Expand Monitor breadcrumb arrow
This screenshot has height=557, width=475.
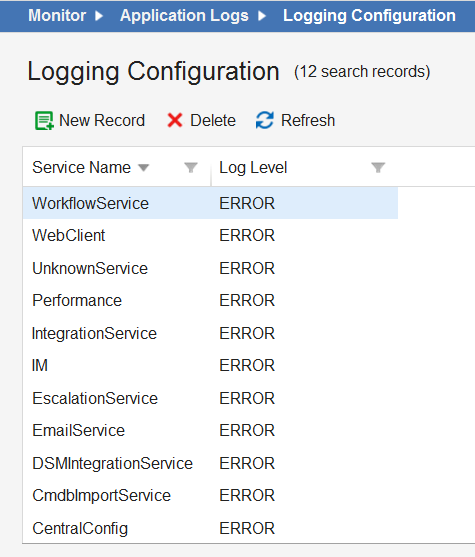click(x=99, y=16)
